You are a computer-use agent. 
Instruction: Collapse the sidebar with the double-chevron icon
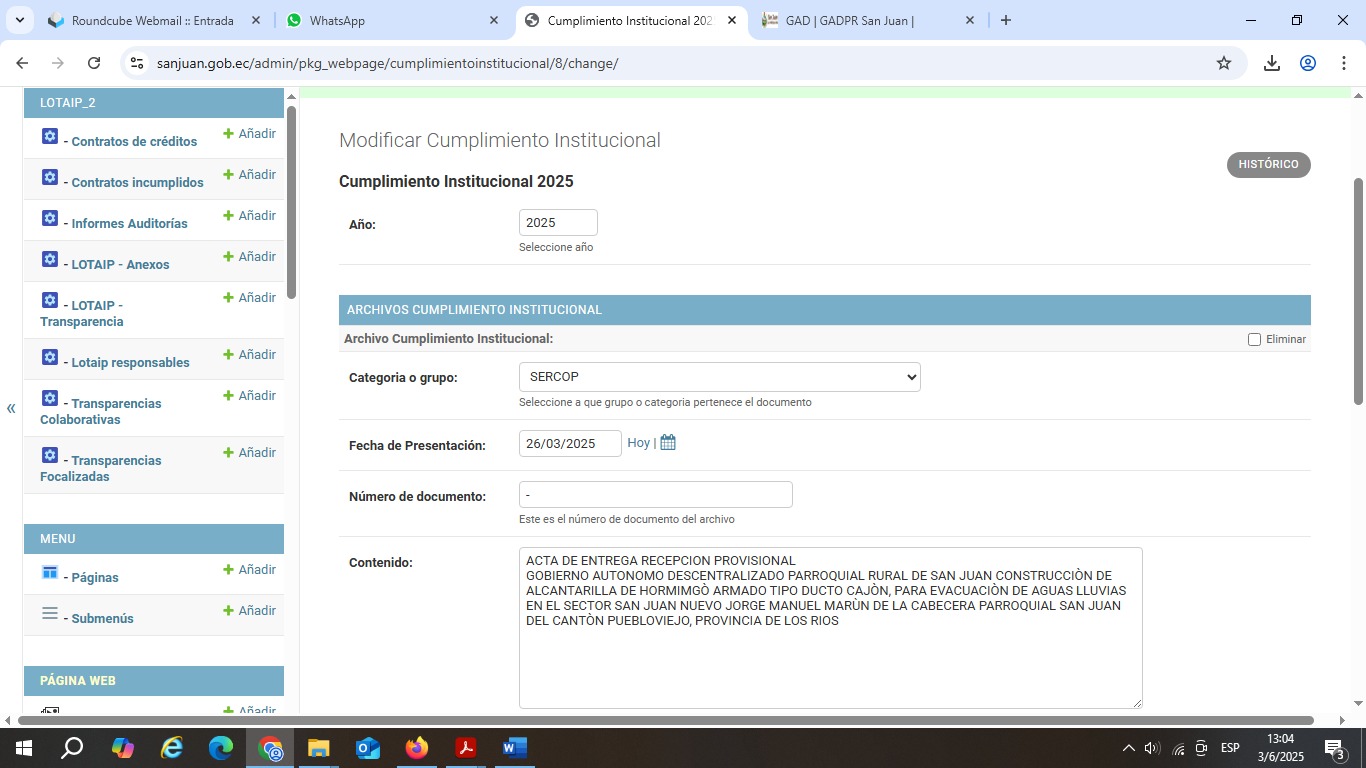tap(11, 408)
